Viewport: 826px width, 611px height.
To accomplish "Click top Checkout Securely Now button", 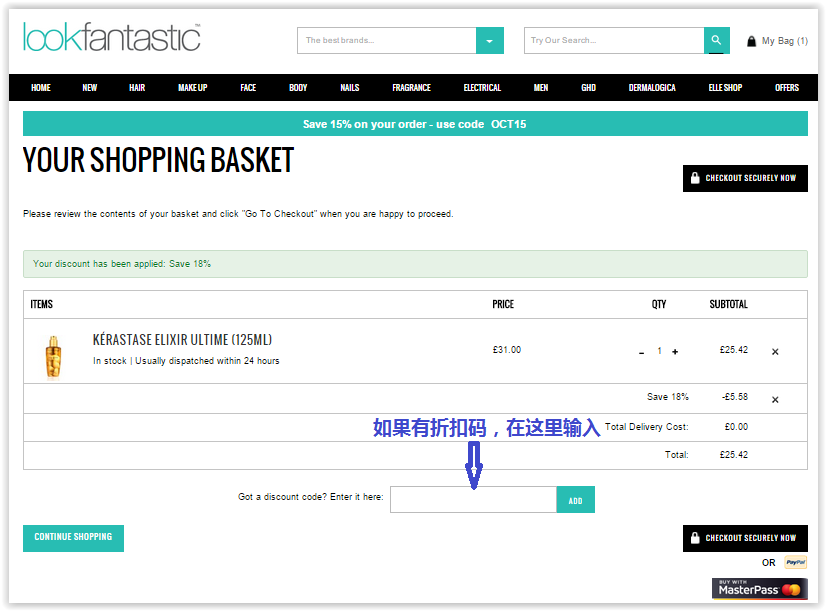I will (x=745, y=179).
